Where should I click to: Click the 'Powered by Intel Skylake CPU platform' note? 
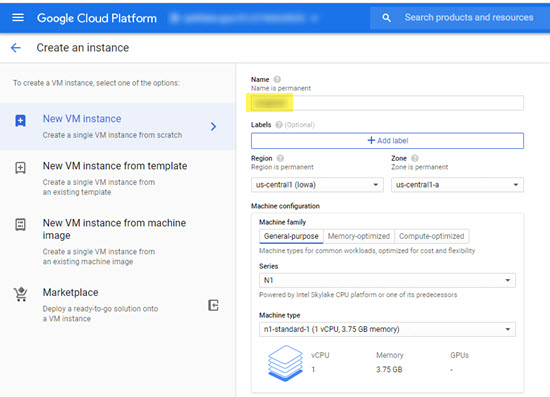point(358,295)
